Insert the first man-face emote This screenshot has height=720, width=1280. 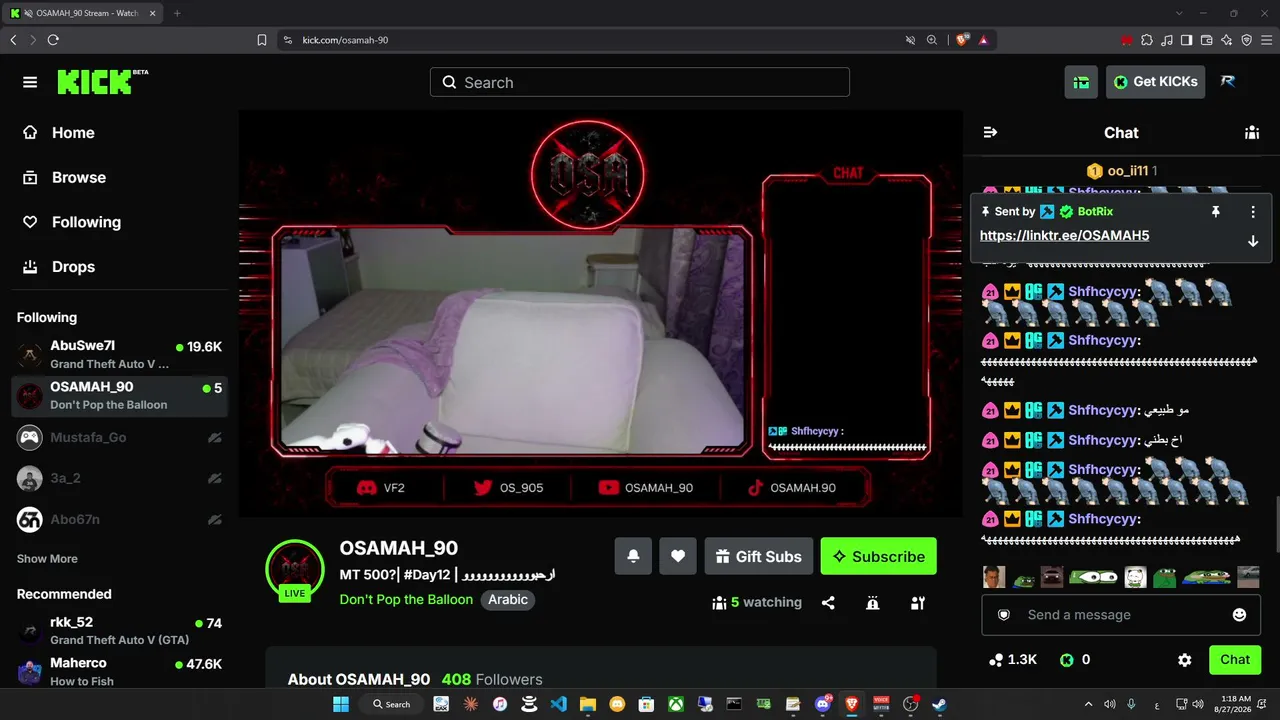coord(993,577)
